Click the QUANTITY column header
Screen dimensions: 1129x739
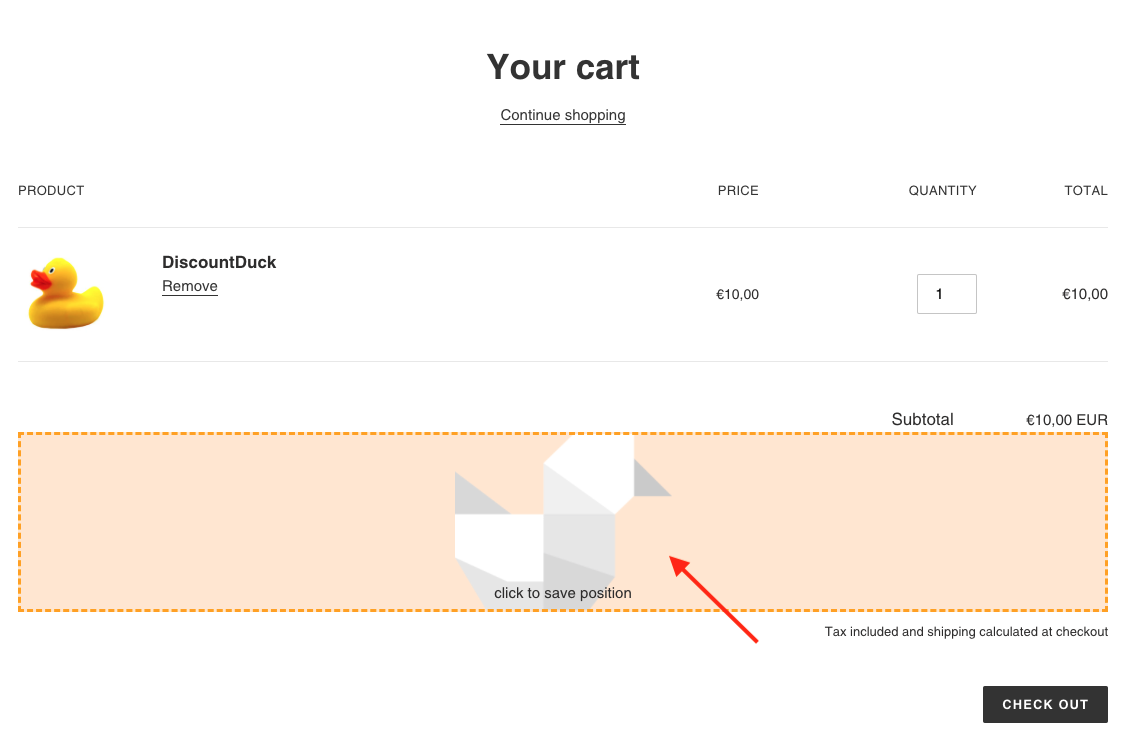tap(942, 190)
